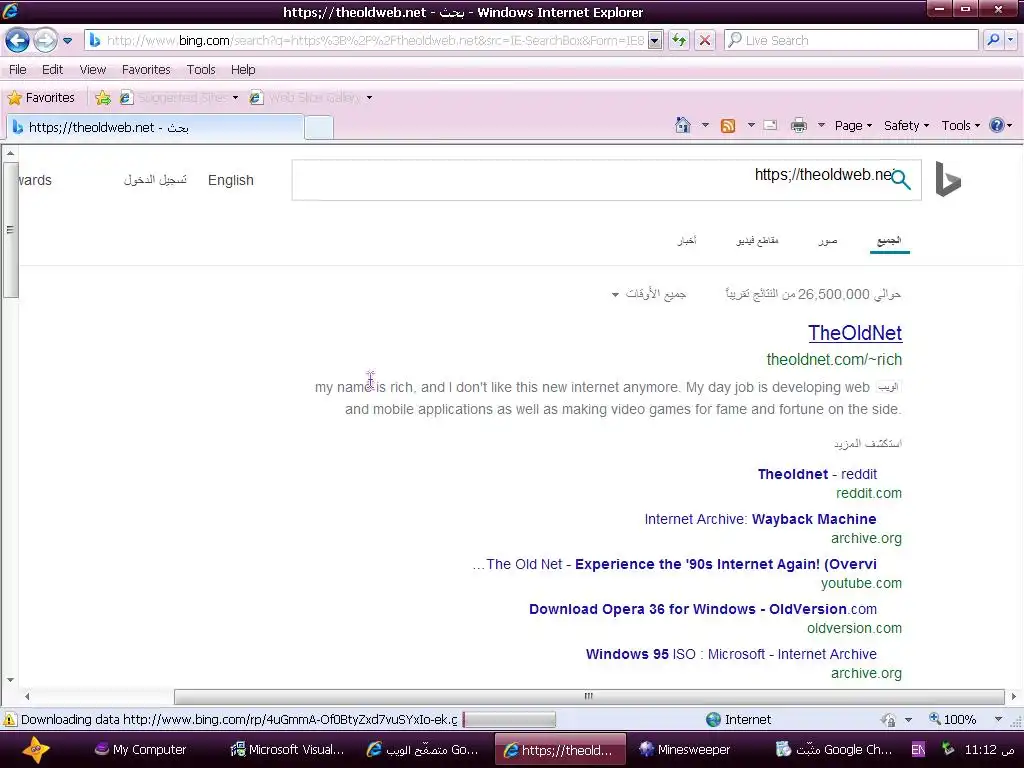Open Download Opera 36 for Windows link
1024x768 pixels.
(703, 609)
